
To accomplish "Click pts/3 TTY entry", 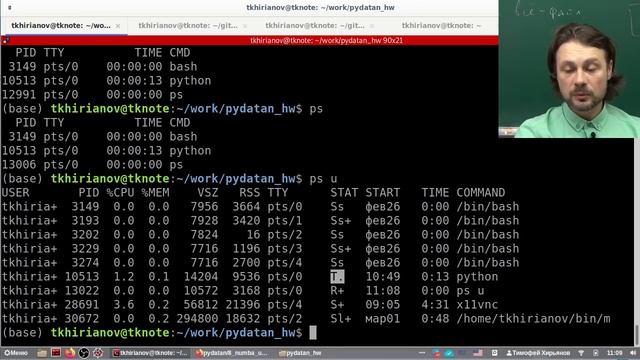I will 285,249.
